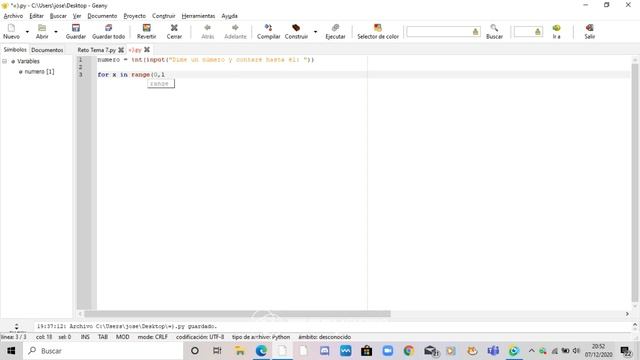Click the system volume speaker icon
640x360 pixels.
(576, 351)
